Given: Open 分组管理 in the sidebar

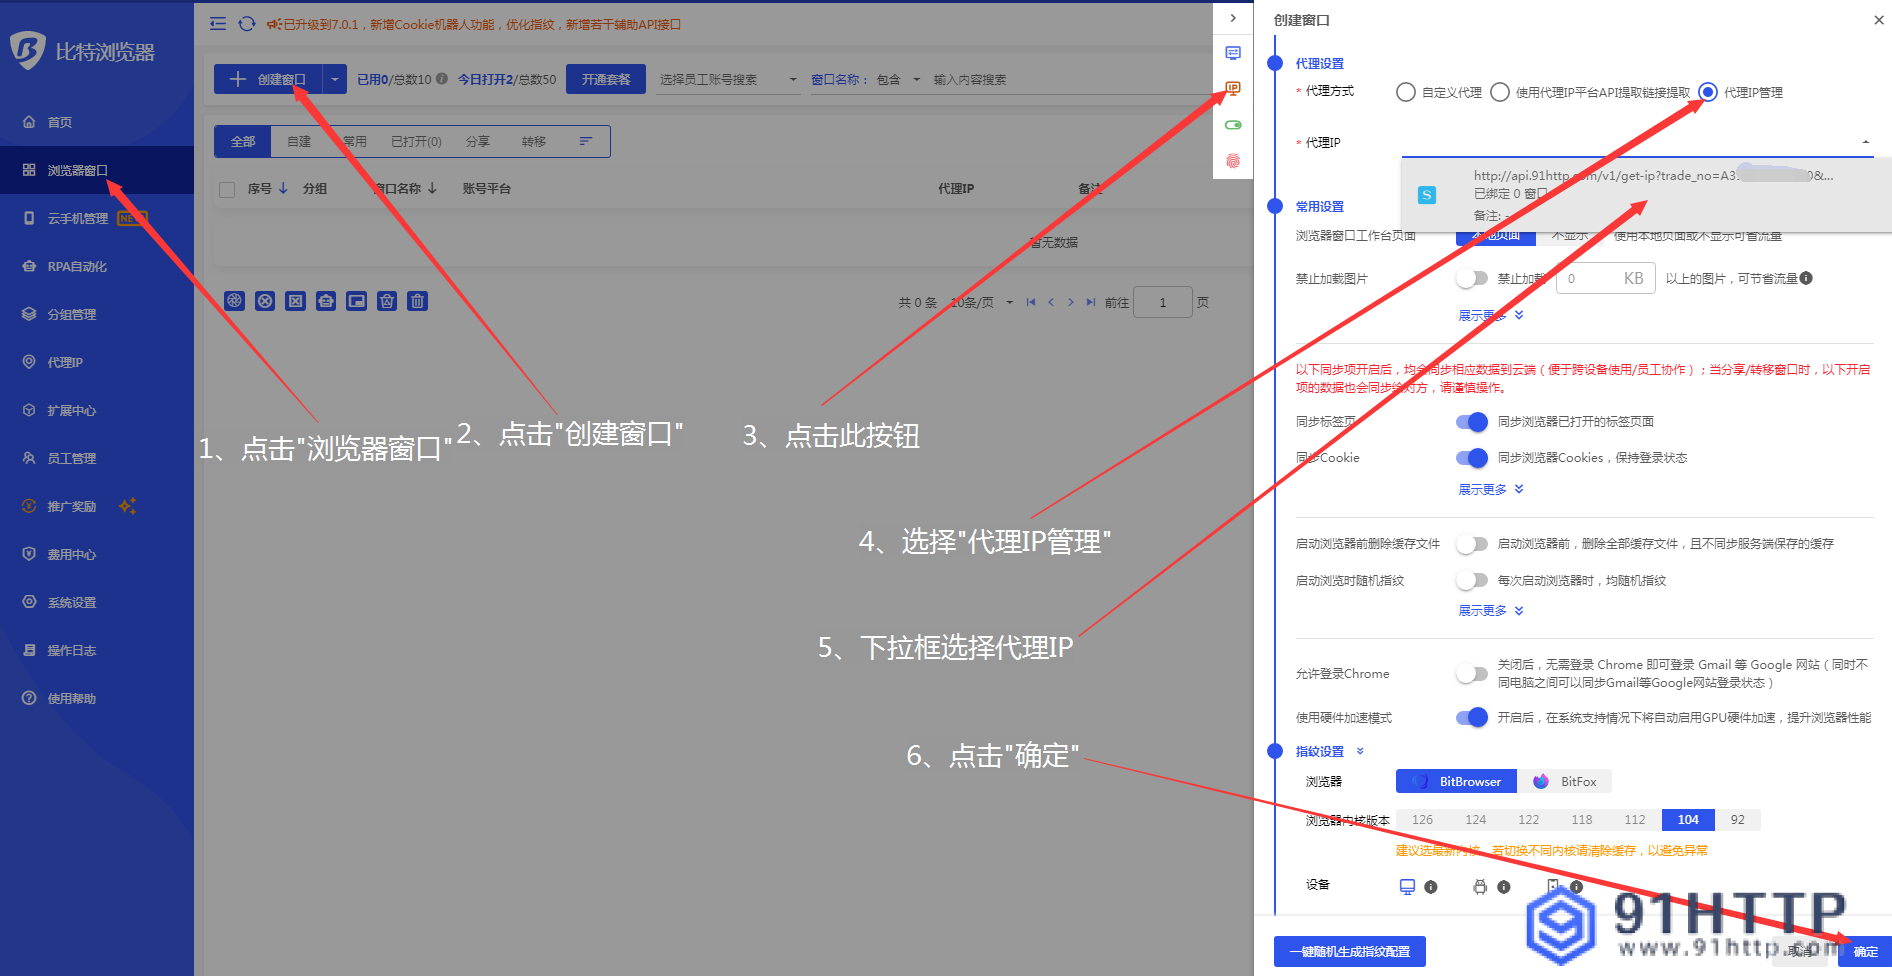Looking at the screenshot, I should point(72,314).
